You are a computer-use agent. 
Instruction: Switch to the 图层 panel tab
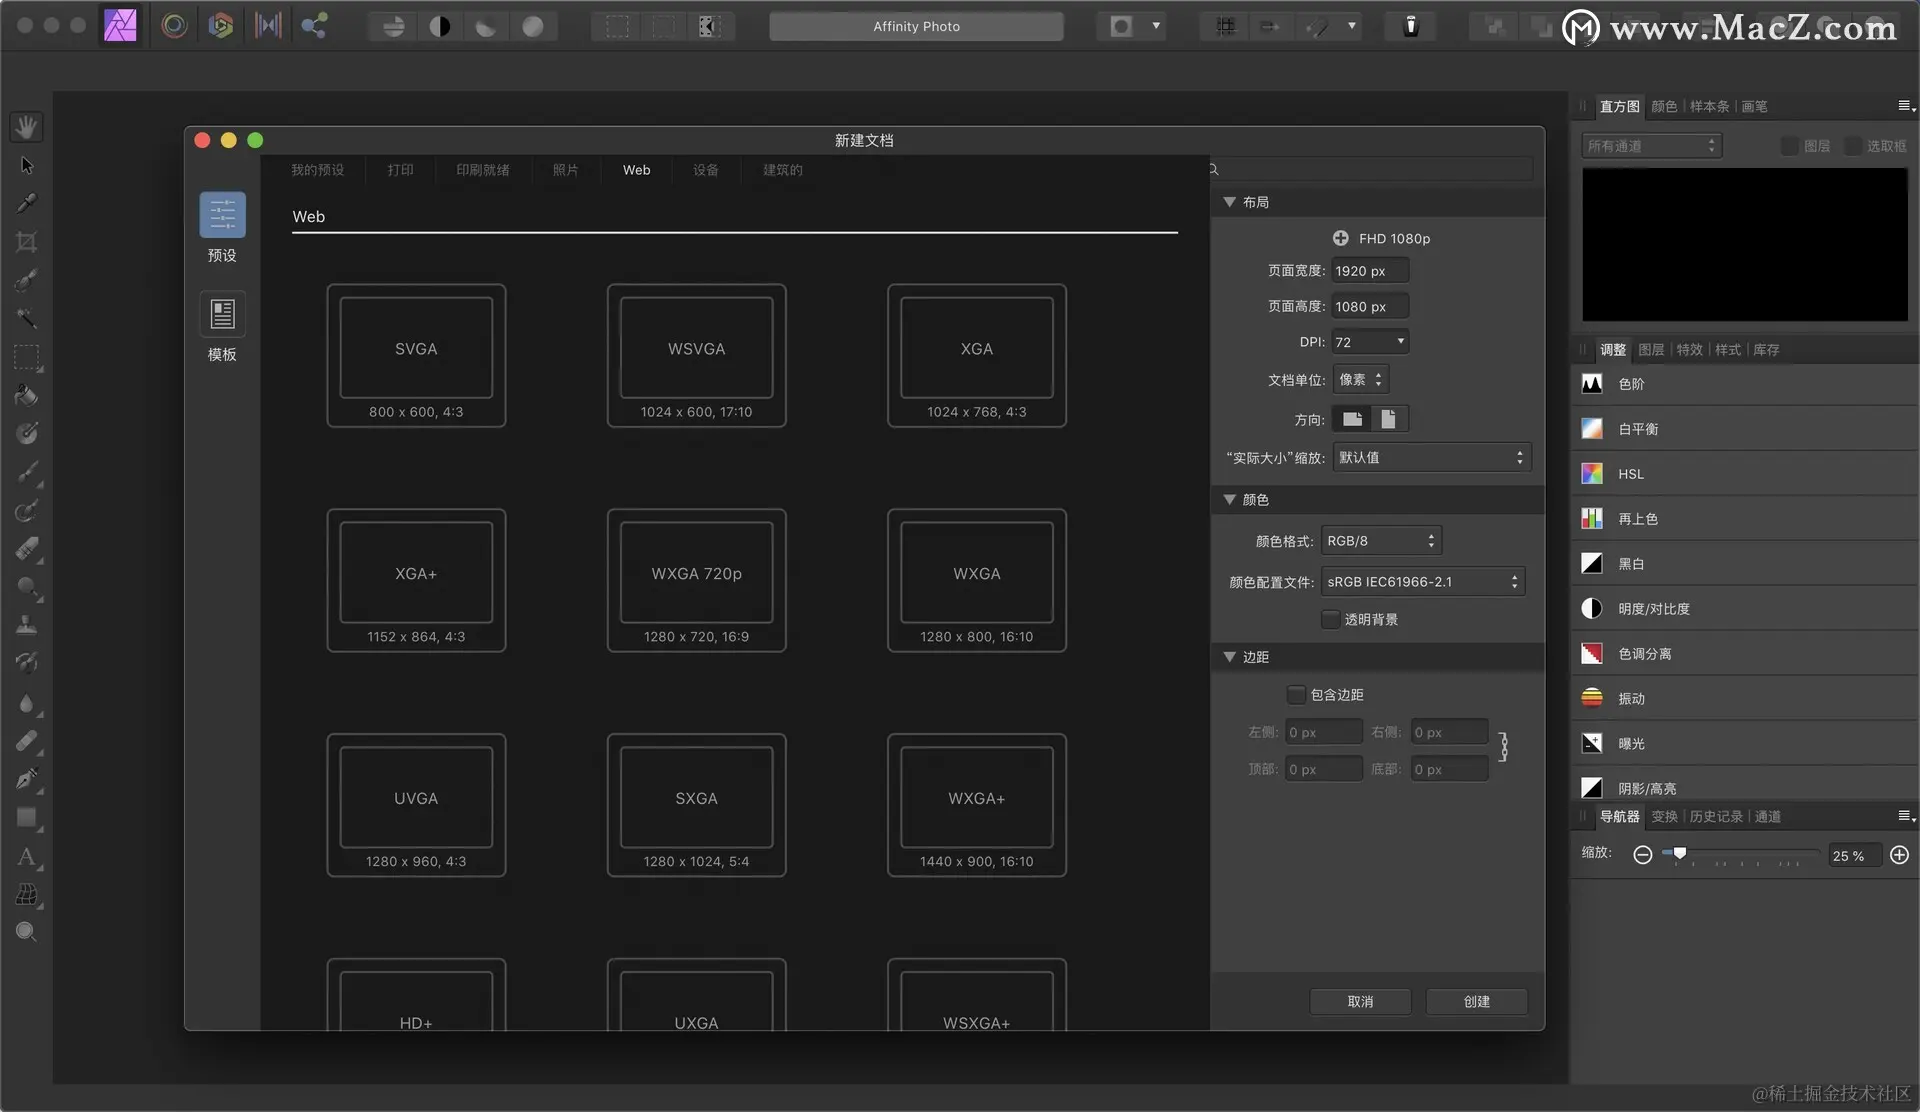pyautogui.click(x=1651, y=350)
